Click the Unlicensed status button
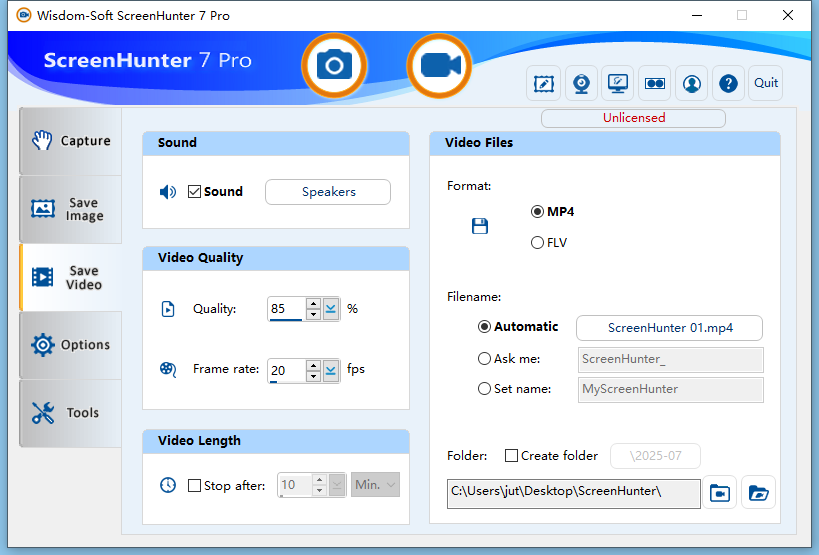 [x=634, y=118]
